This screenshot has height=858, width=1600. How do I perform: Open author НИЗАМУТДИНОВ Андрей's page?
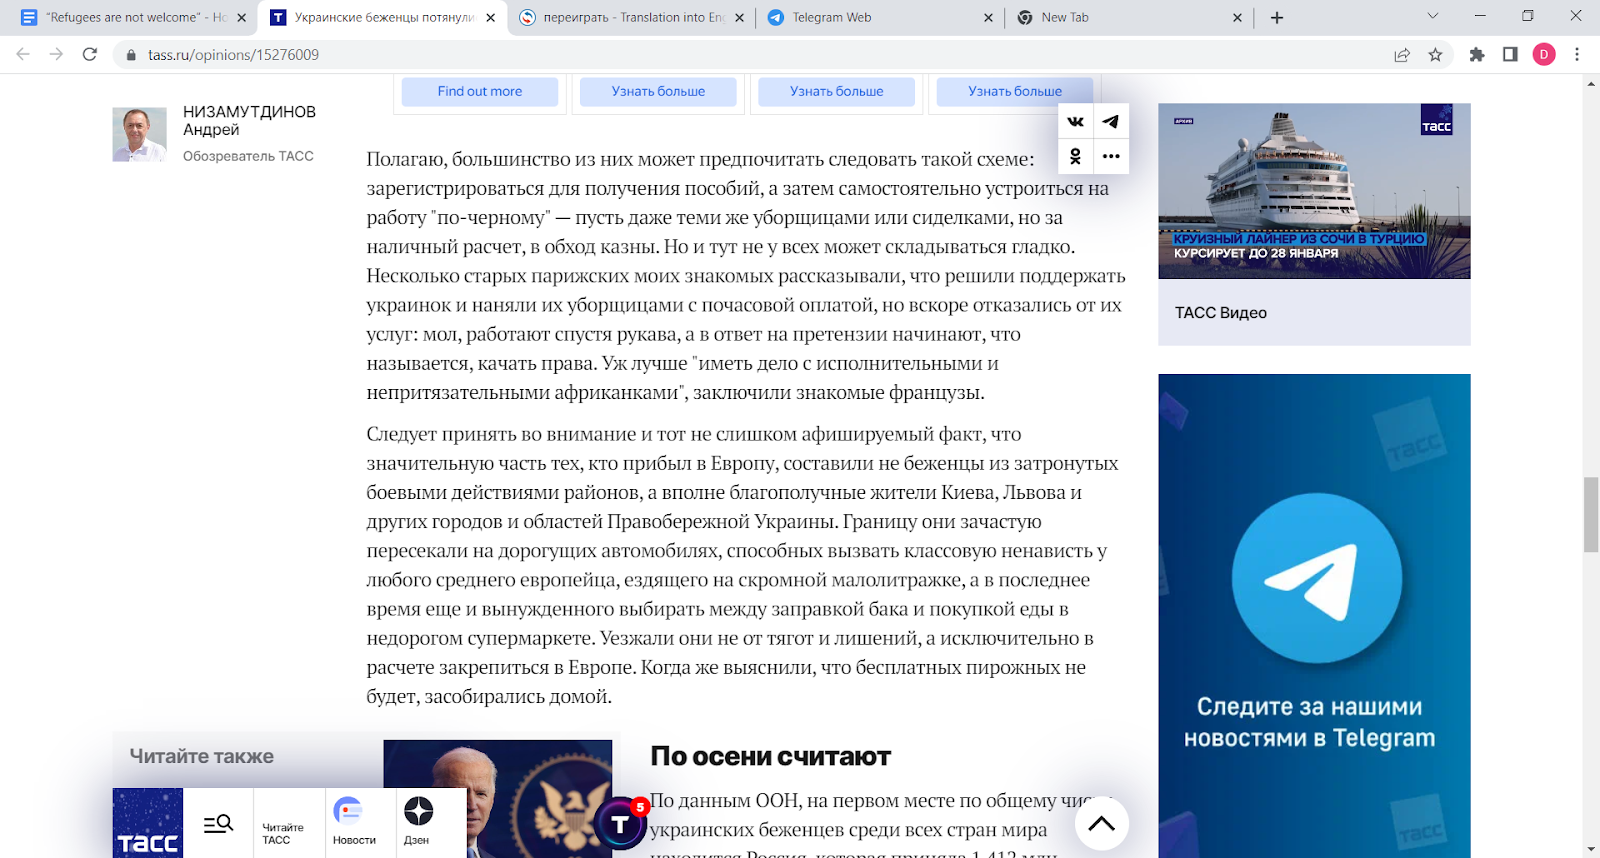coord(249,120)
